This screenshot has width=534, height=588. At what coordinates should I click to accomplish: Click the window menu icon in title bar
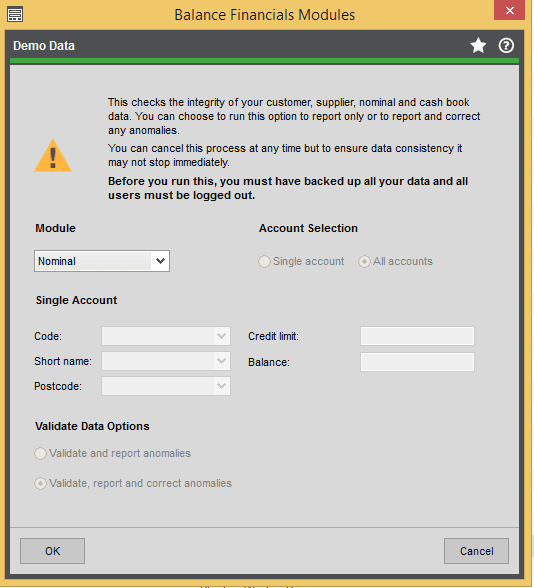[15, 15]
